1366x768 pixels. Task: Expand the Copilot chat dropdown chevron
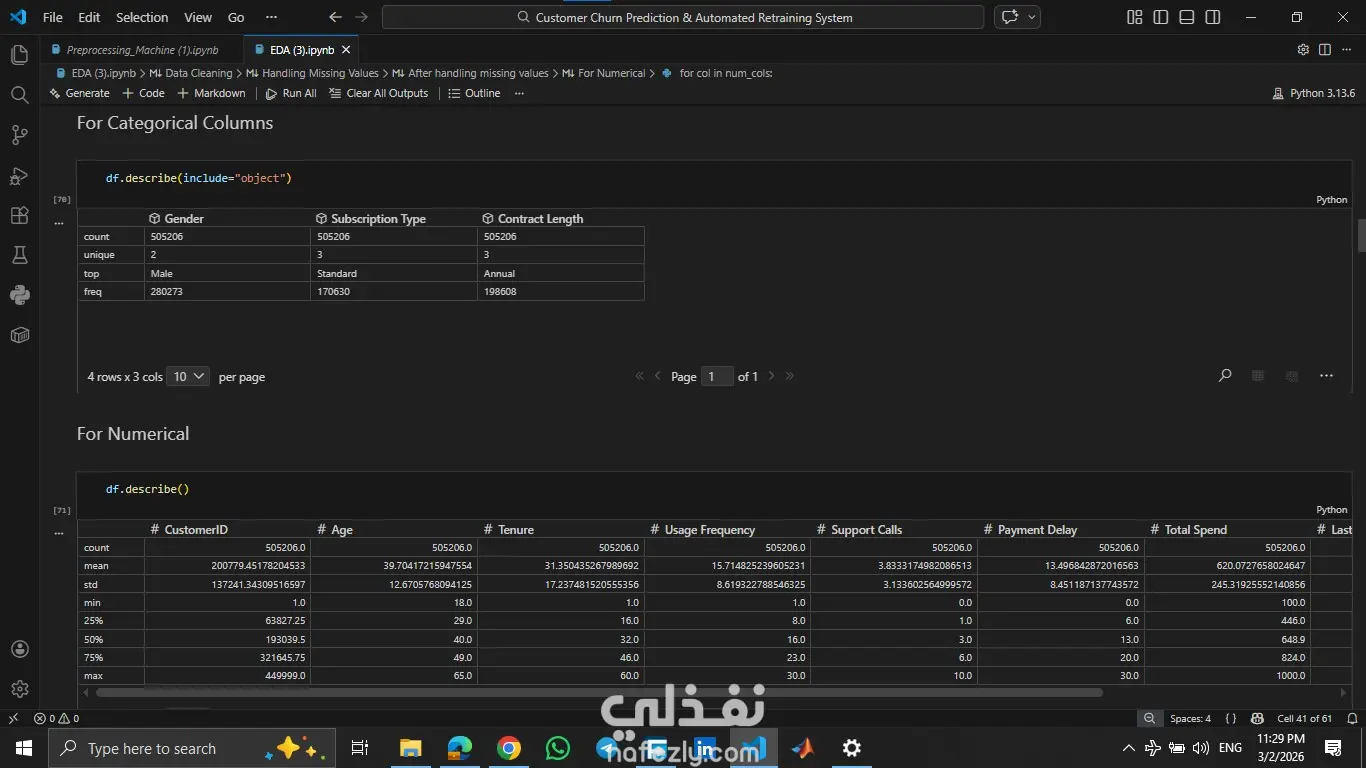click(1032, 17)
